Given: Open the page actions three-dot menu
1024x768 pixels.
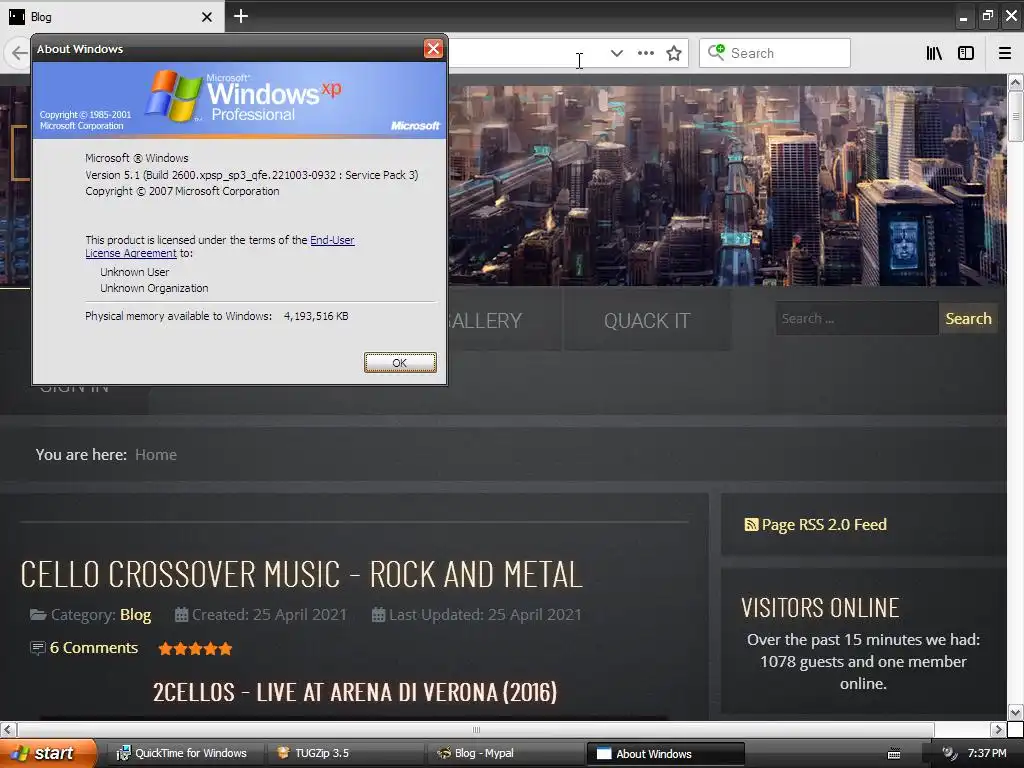Looking at the screenshot, I should [x=645, y=53].
